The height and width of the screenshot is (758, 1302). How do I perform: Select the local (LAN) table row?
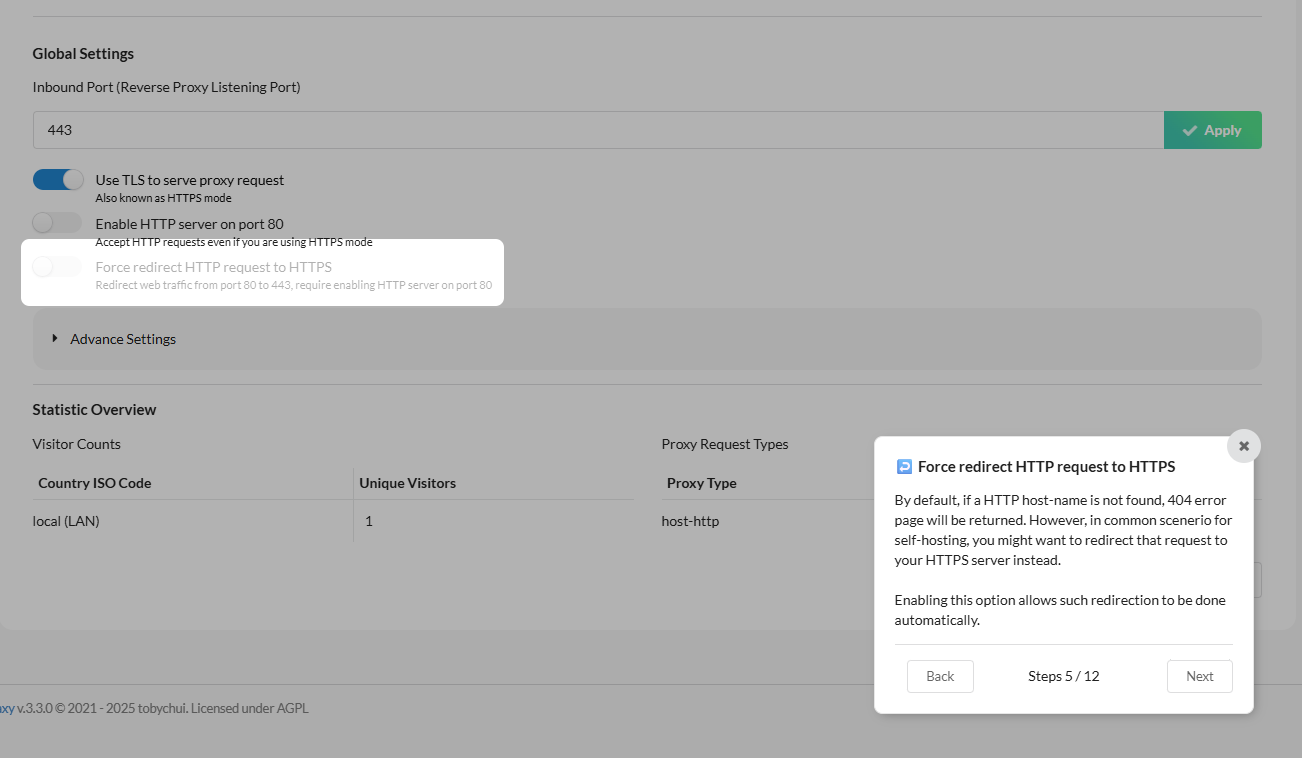(66, 521)
